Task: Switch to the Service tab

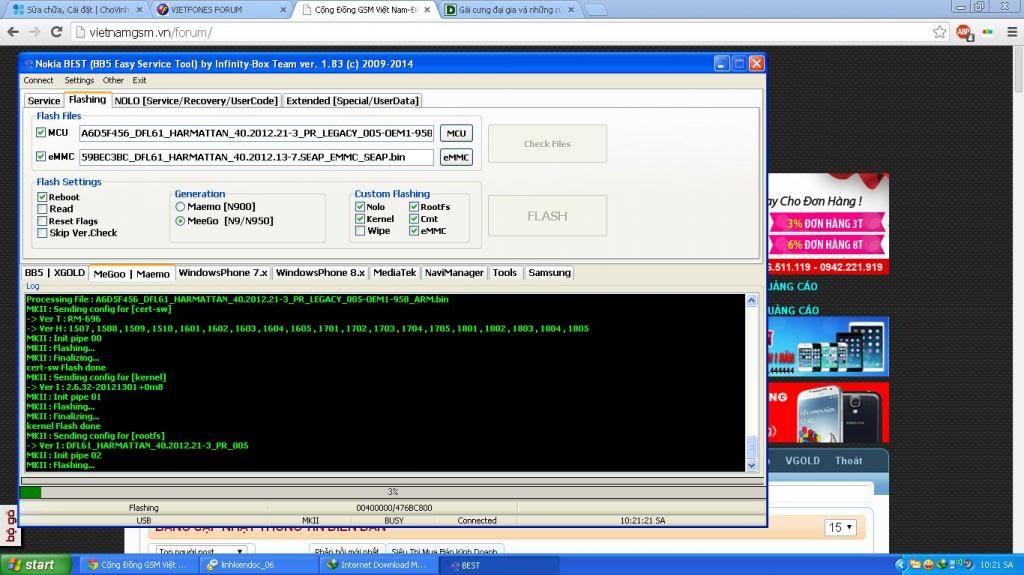Action: (x=44, y=101)
